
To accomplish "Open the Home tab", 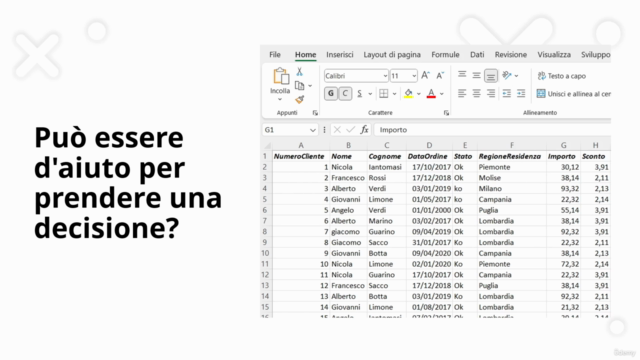I will [305, 55].
